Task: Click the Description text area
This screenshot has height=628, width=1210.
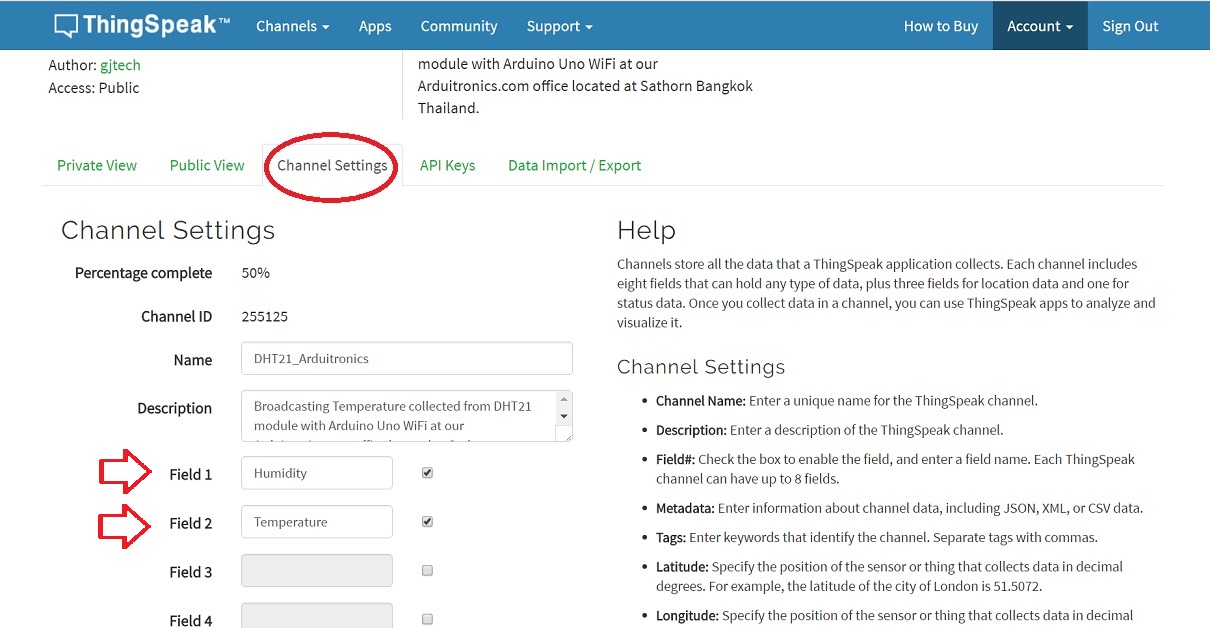Action: tap(407, 416)
